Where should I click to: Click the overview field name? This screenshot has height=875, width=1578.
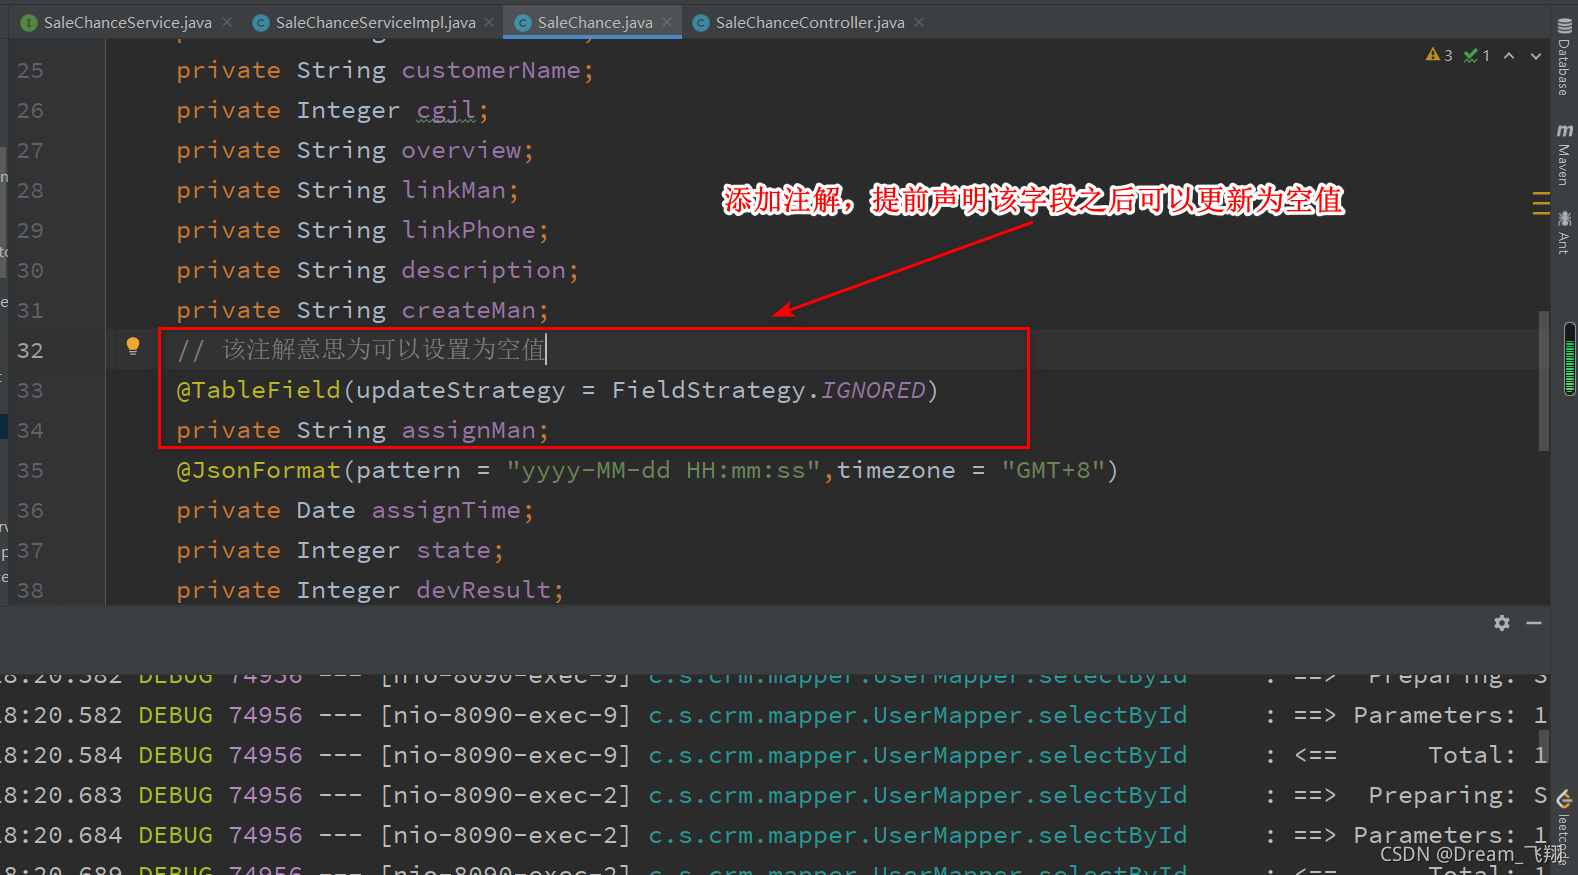pos(461,151)
